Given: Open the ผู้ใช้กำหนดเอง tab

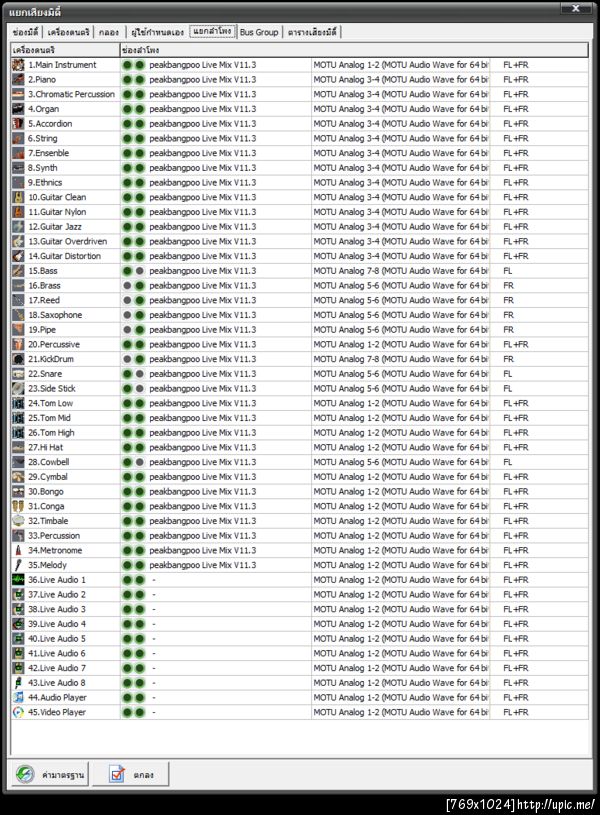Looking at the screenshot, I should coord(157,32).
